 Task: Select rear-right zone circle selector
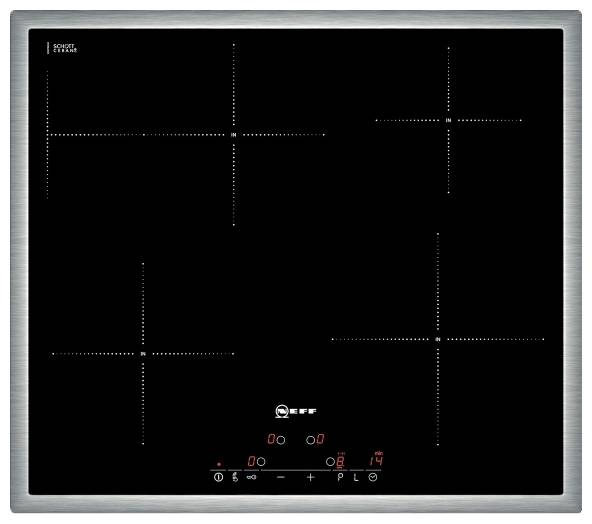click(x=310, y=440)
